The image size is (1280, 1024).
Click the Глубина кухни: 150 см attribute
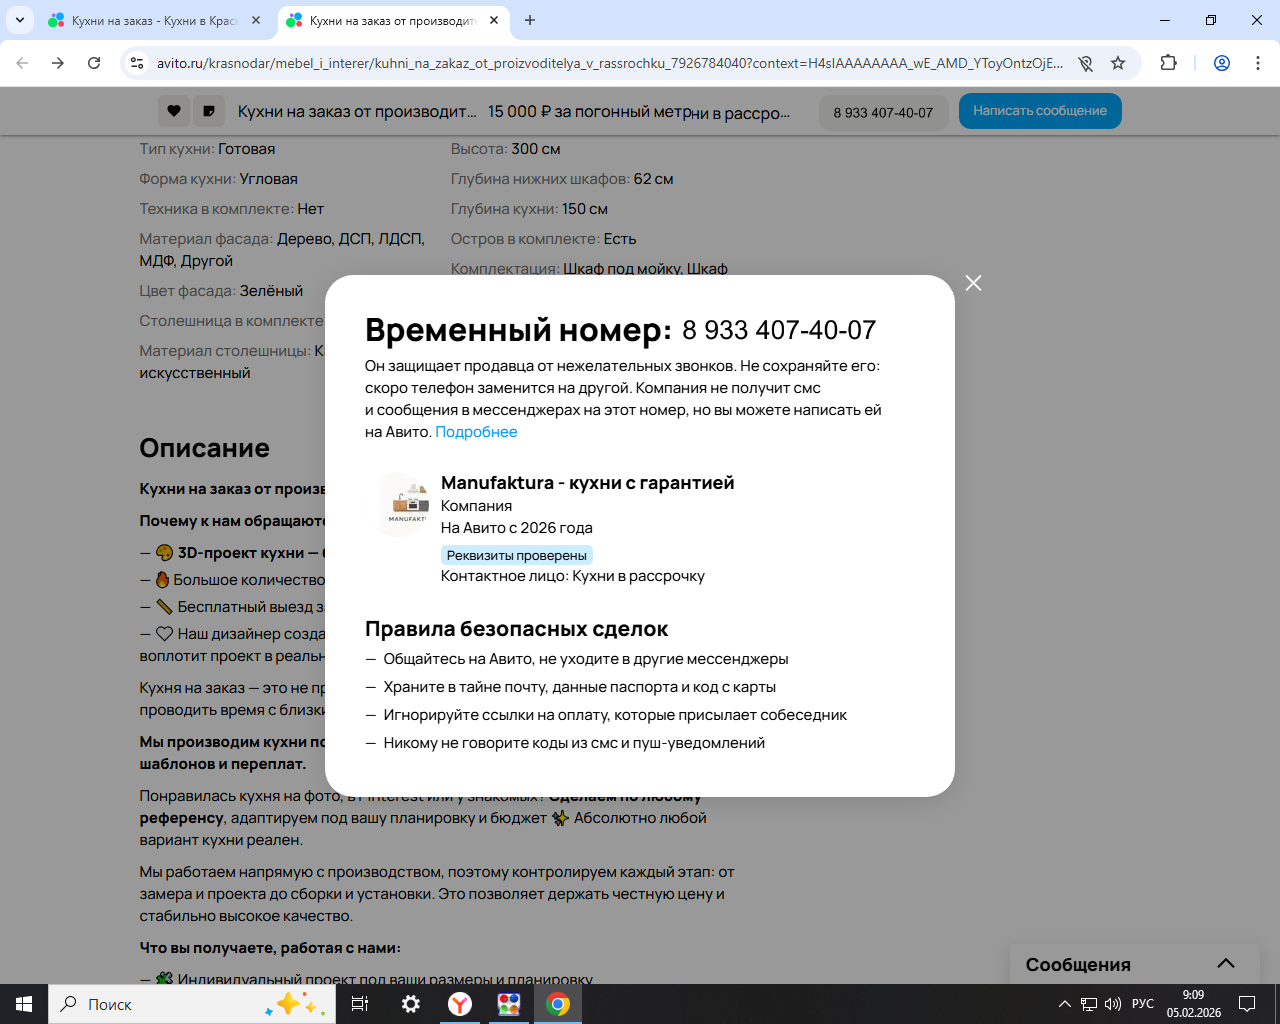pyautogui.click(x=529, y=209)
